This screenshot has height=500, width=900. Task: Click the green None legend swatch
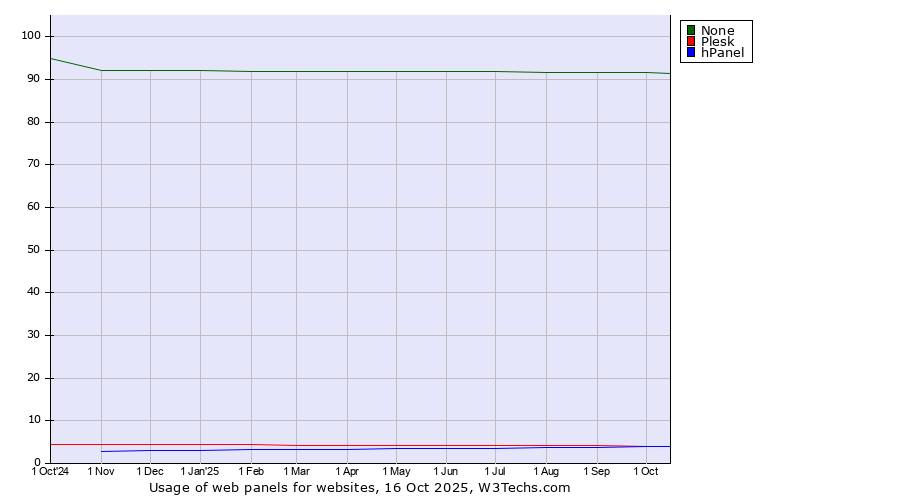[691, 30]
